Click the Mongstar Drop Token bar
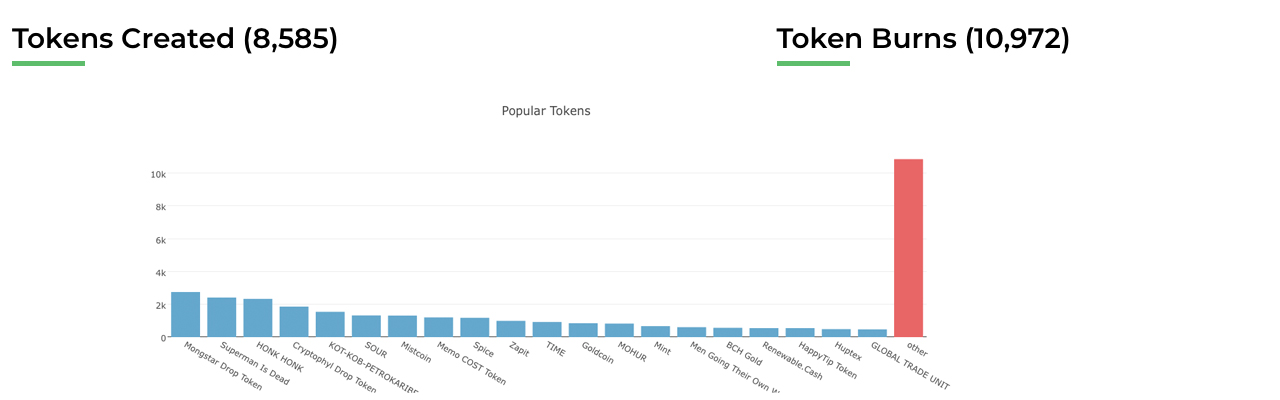The image size is (1280, 400). (186, 315)
